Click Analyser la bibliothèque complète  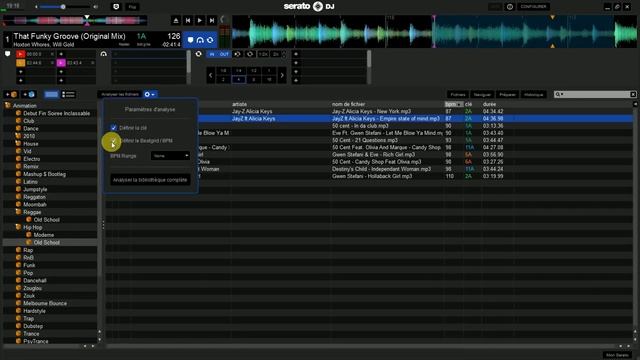[150, 180]
